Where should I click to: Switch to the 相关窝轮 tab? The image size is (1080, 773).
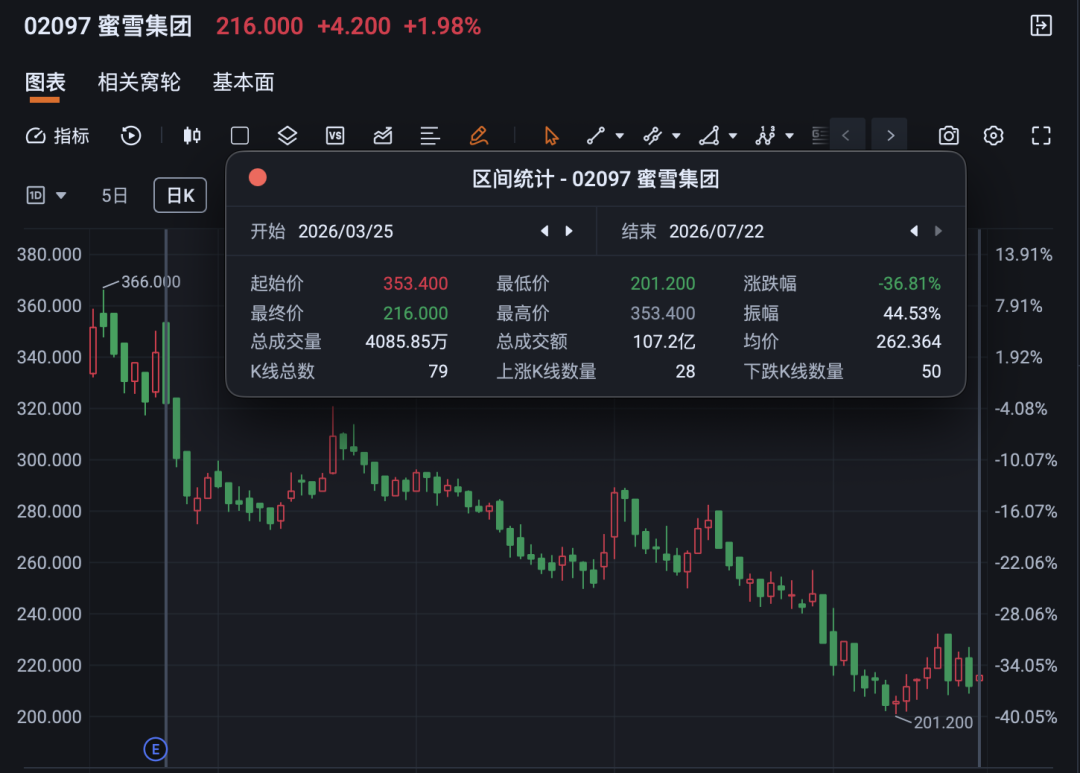pos(139,82)
